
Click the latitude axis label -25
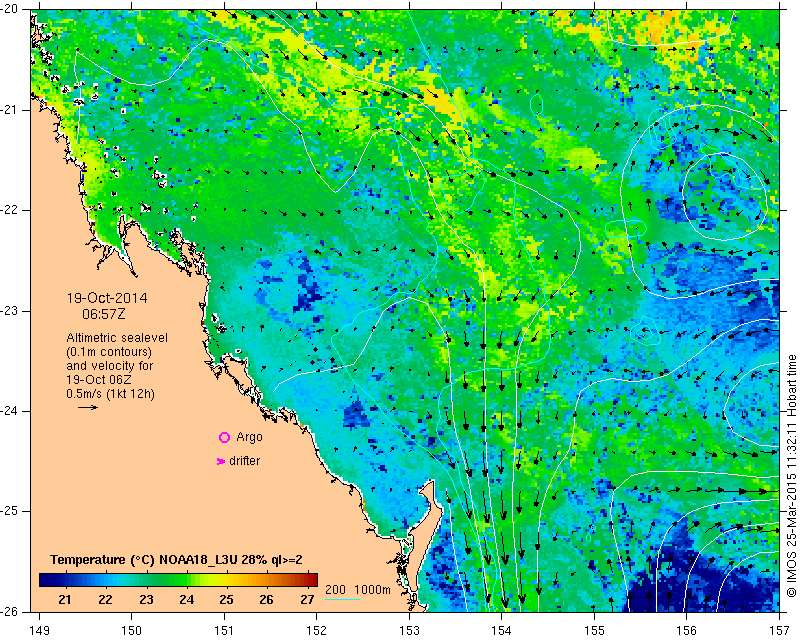pyautogui.click(x=10, y=511)
